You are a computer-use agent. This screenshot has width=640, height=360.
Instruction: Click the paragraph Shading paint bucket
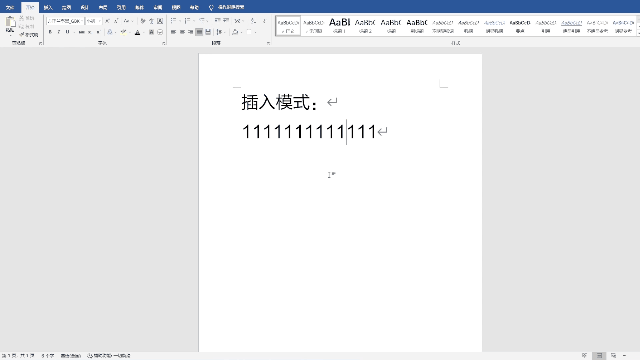coord(235,32)
